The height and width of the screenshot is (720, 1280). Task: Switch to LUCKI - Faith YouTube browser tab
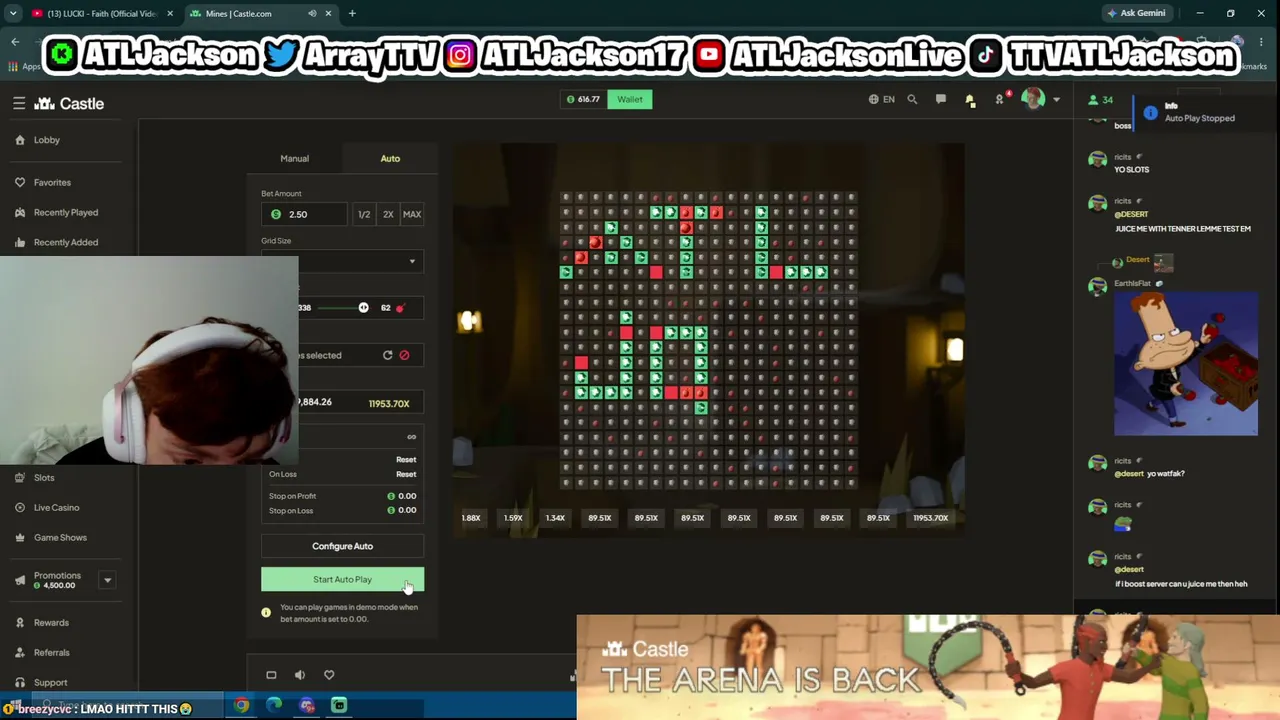click(x=102, y=14)
